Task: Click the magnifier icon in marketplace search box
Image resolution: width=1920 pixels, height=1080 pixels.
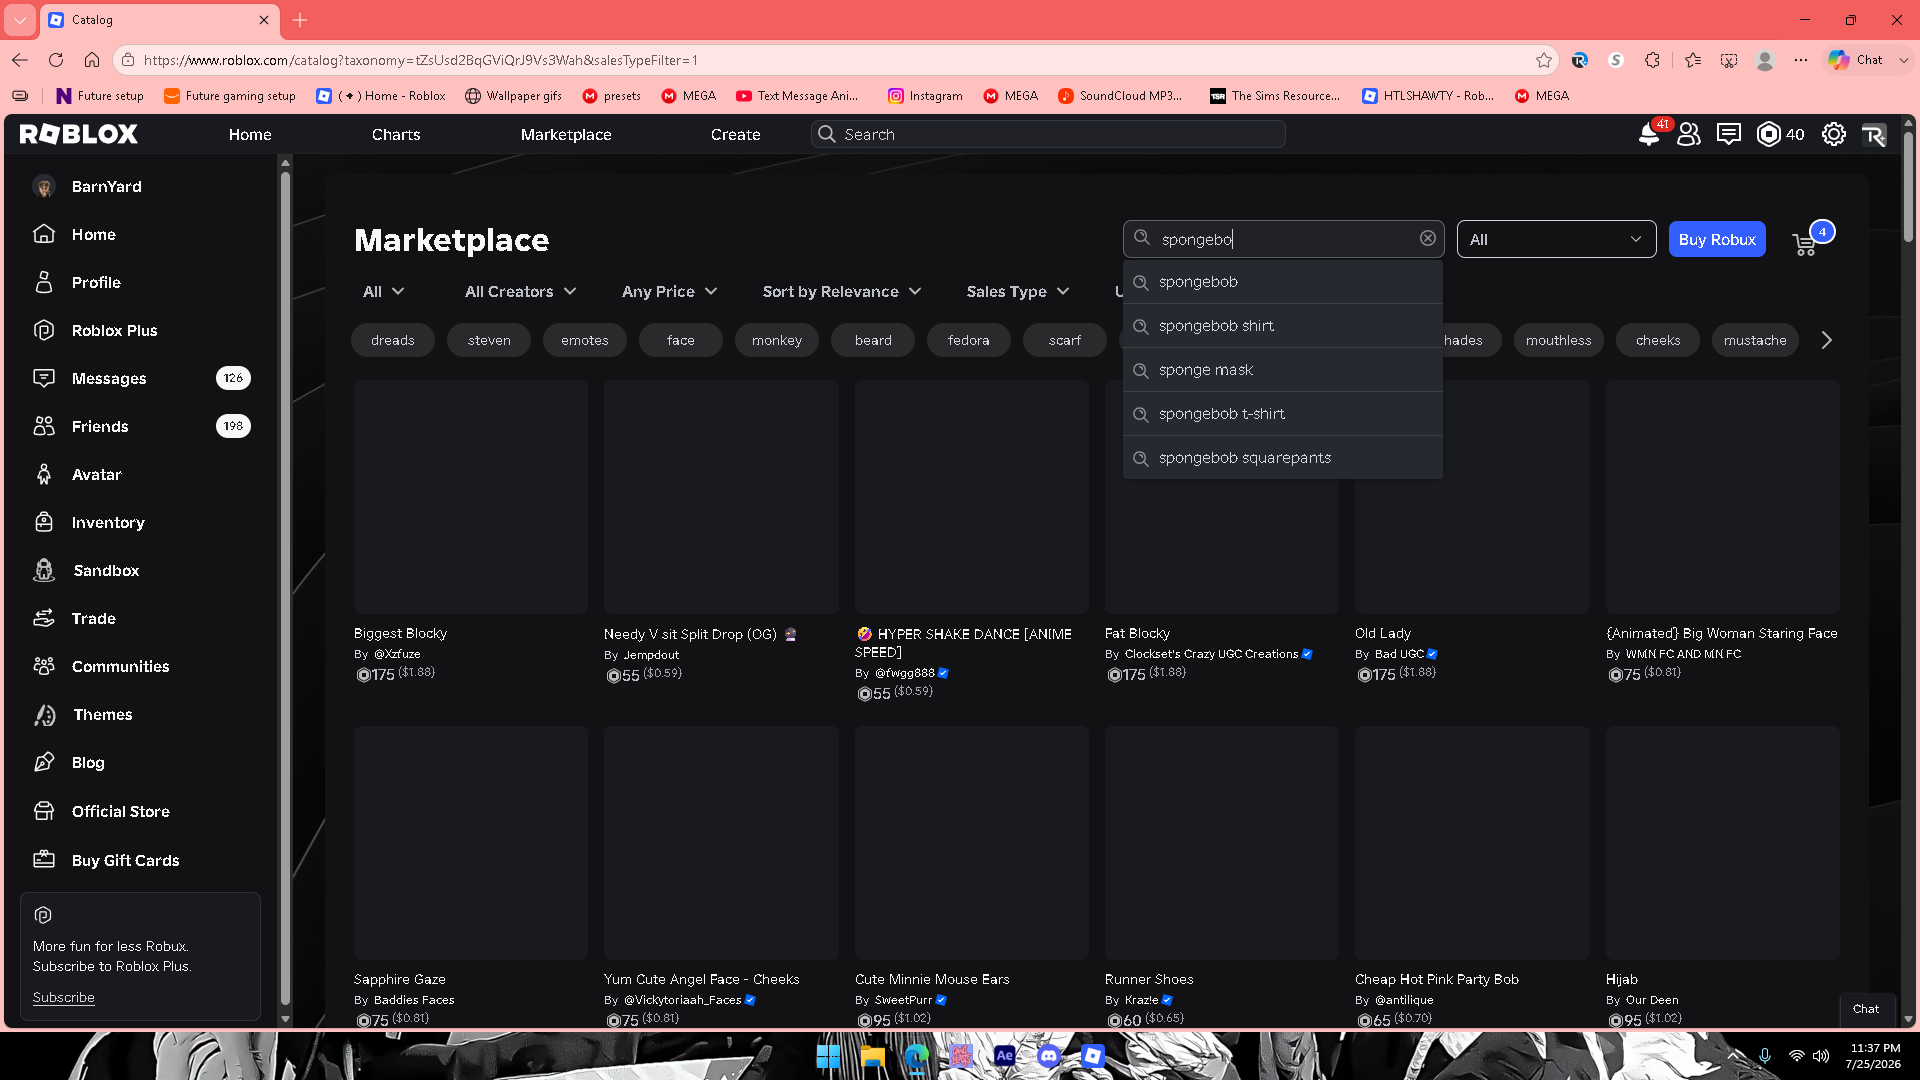Action: [x=1142, y=238]
